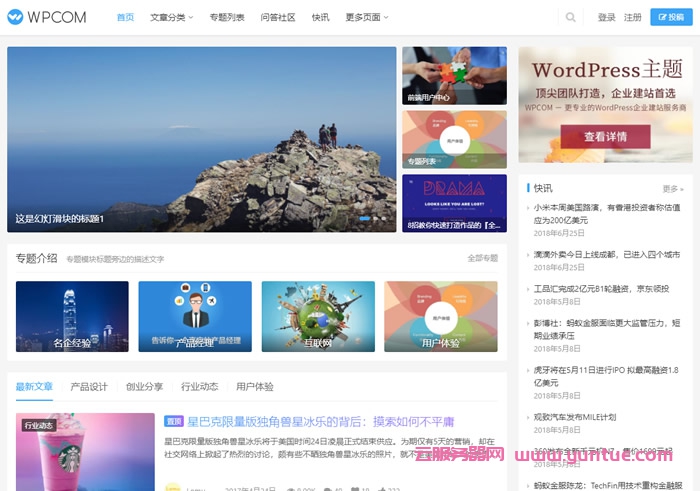The height and width of the screenshot is (491, 700).
Task: Click 查看详情 button on WordPress banner
Action: [x=605, y=136]
